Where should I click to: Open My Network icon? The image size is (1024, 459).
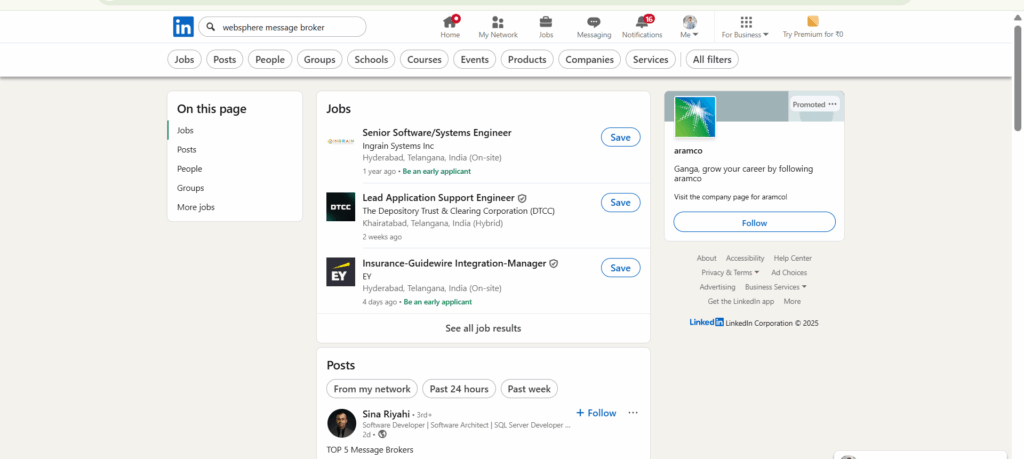click(x=498, y=22)
